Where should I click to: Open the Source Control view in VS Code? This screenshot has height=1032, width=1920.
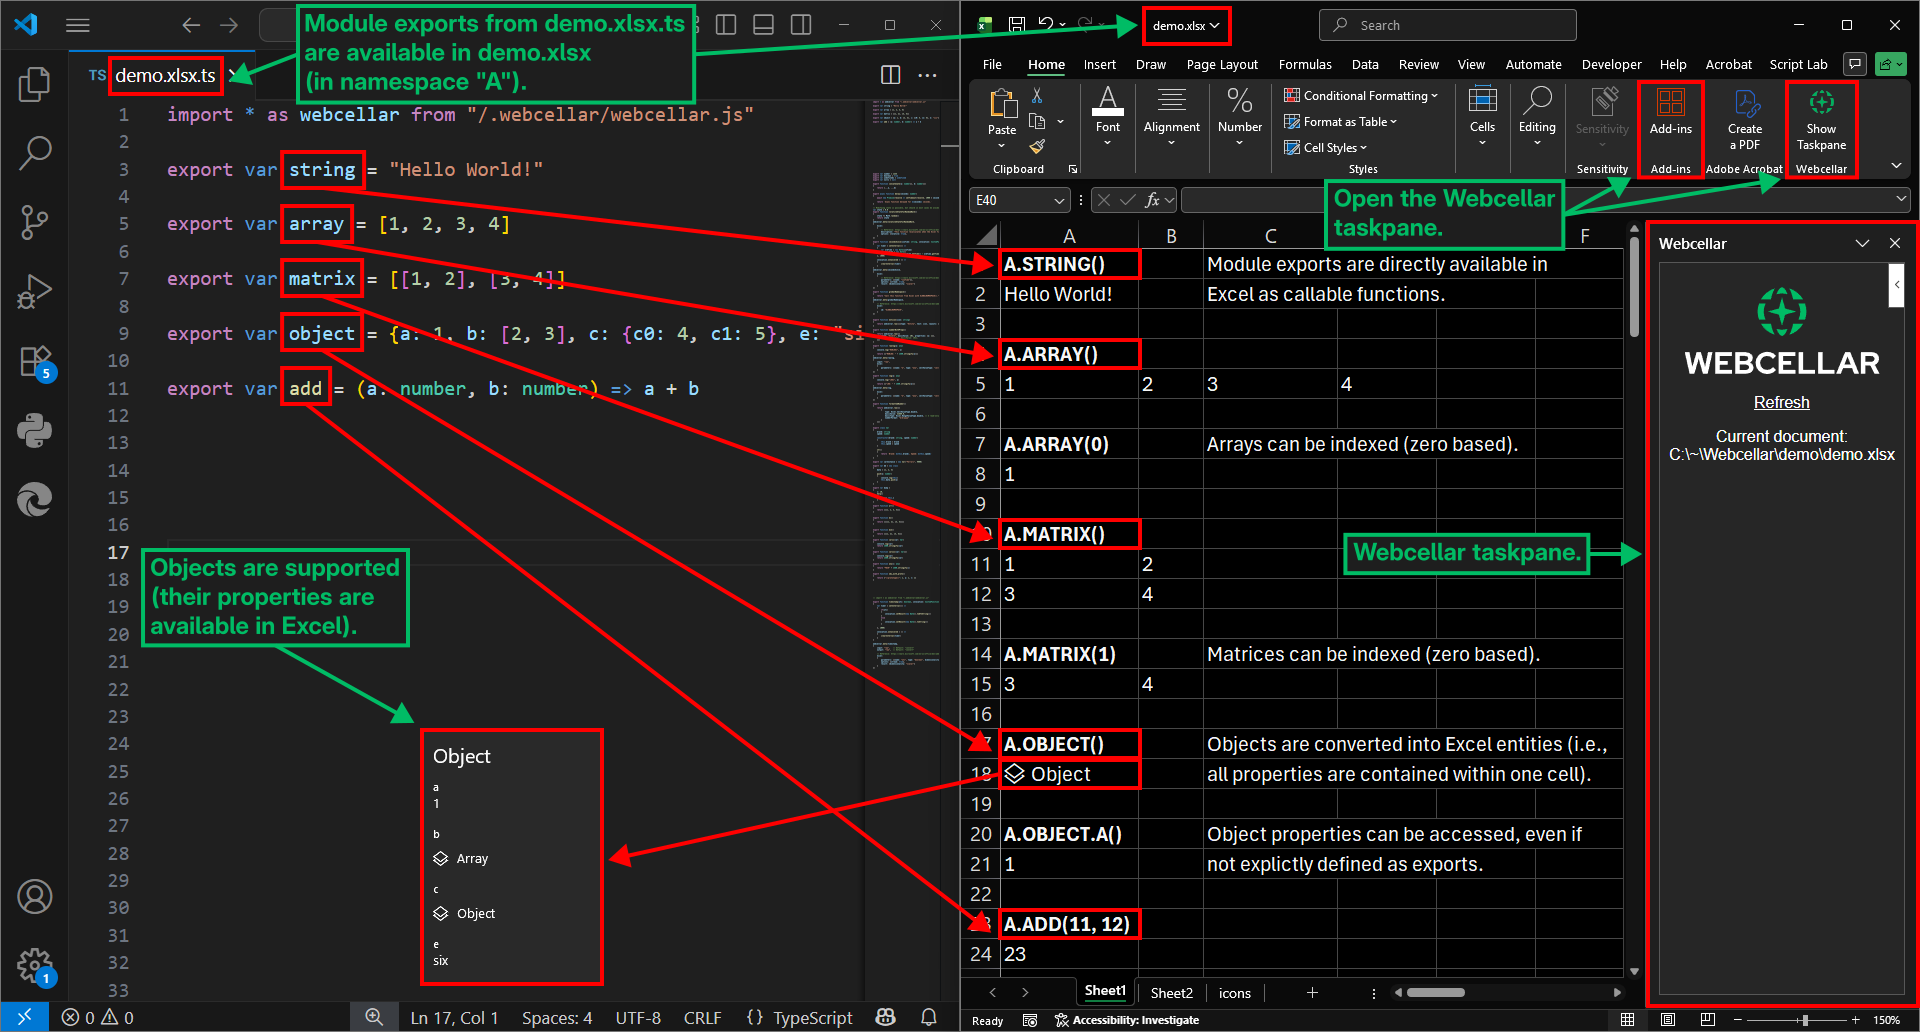pyautogui.click(x=35, y=222)
